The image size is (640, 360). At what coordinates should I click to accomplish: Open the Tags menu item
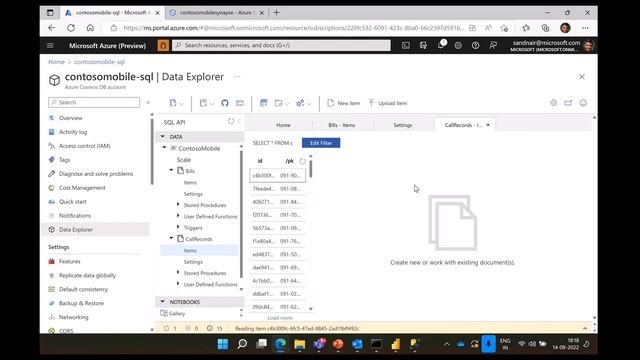click(64, 160)
